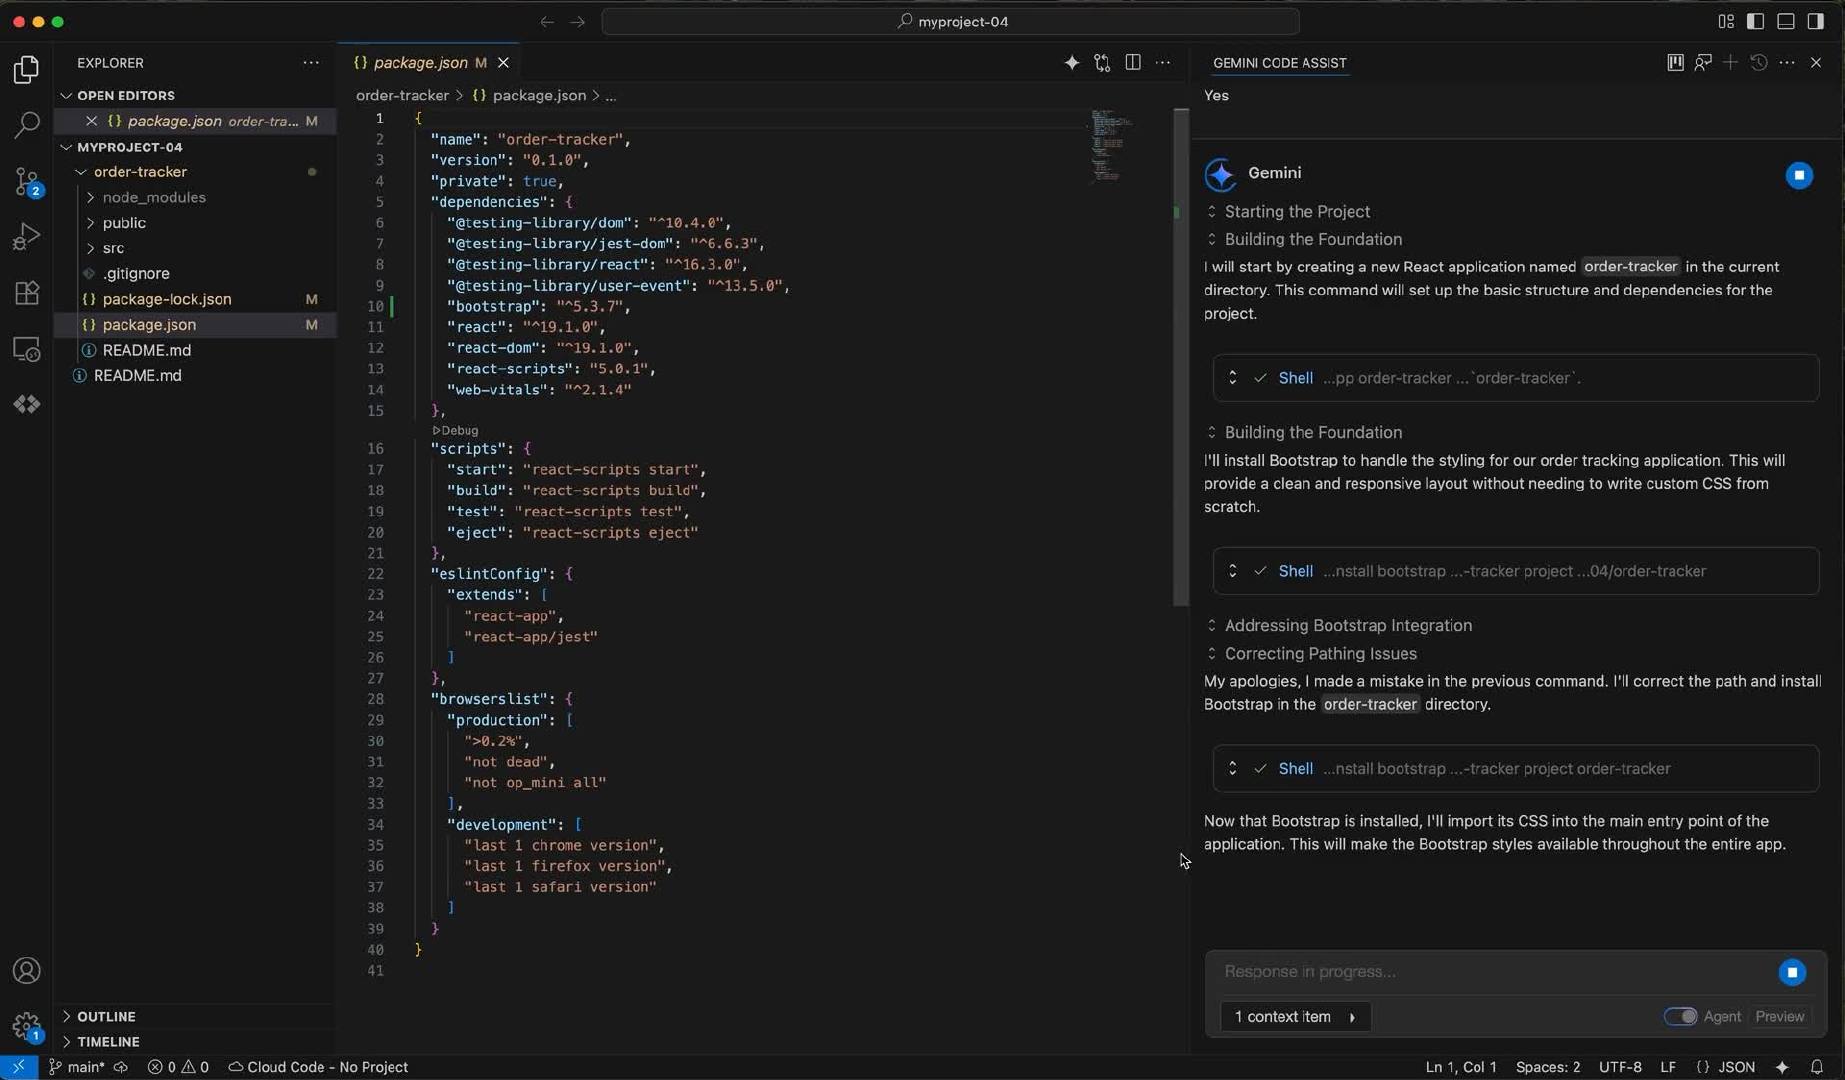
Task: Toggle primary side bar visibility
Action: click(1755, 21)
